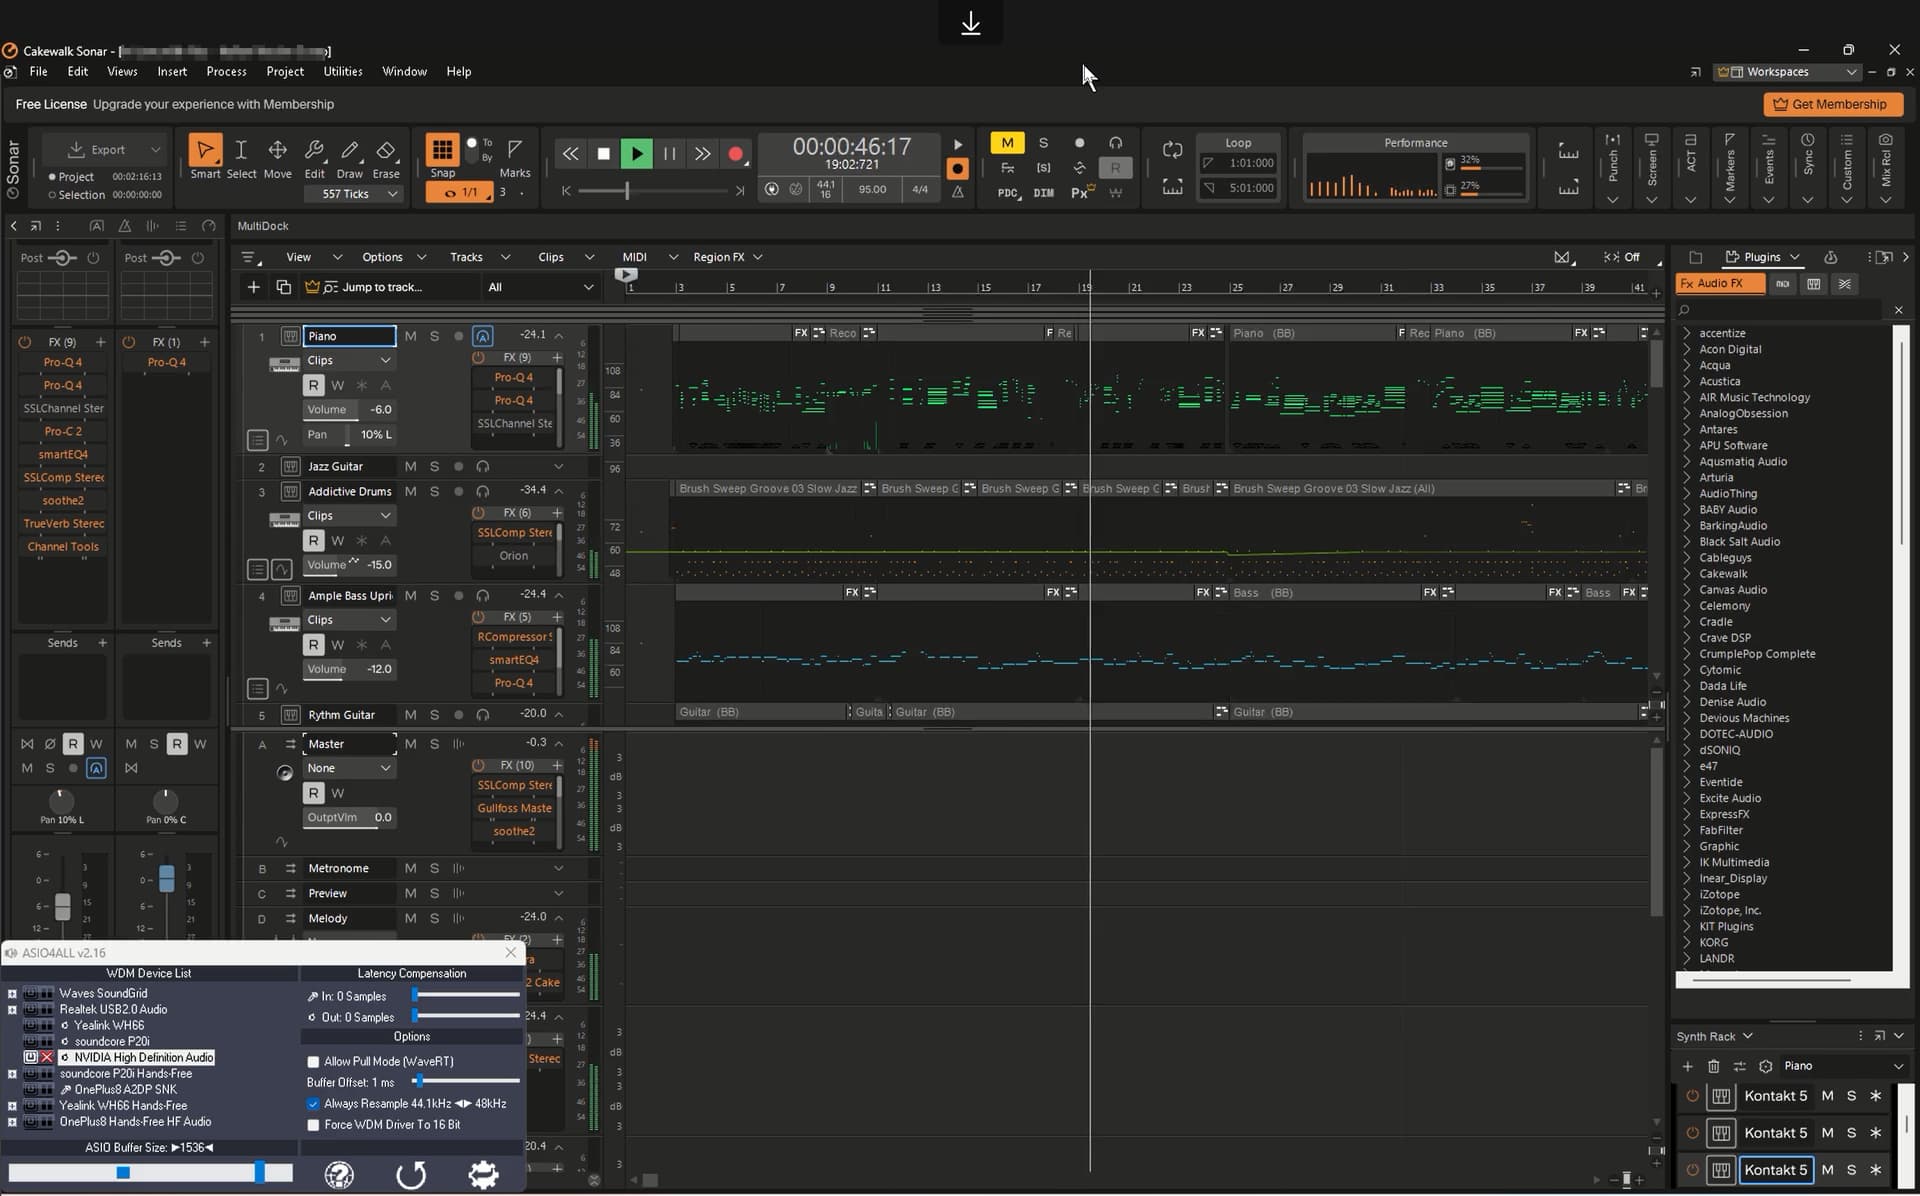Expand the FabFilter plugin folder
Image resolution: width=1920 pixels, height=1196 pixels.
1687,830
